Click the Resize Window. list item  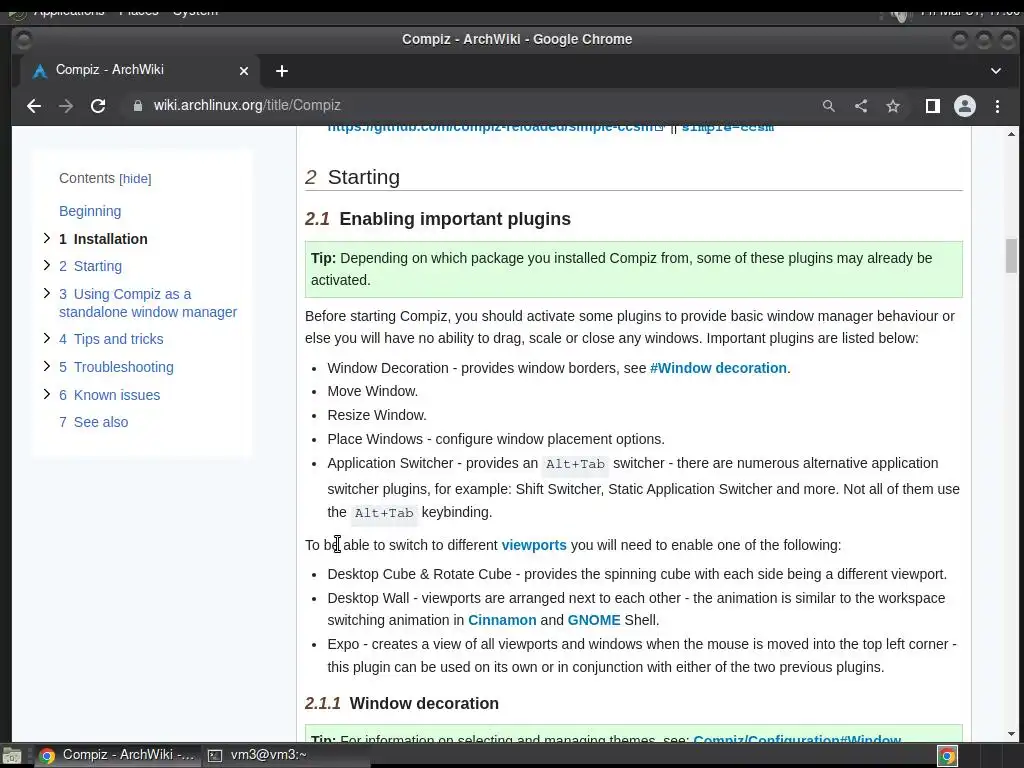377,415
